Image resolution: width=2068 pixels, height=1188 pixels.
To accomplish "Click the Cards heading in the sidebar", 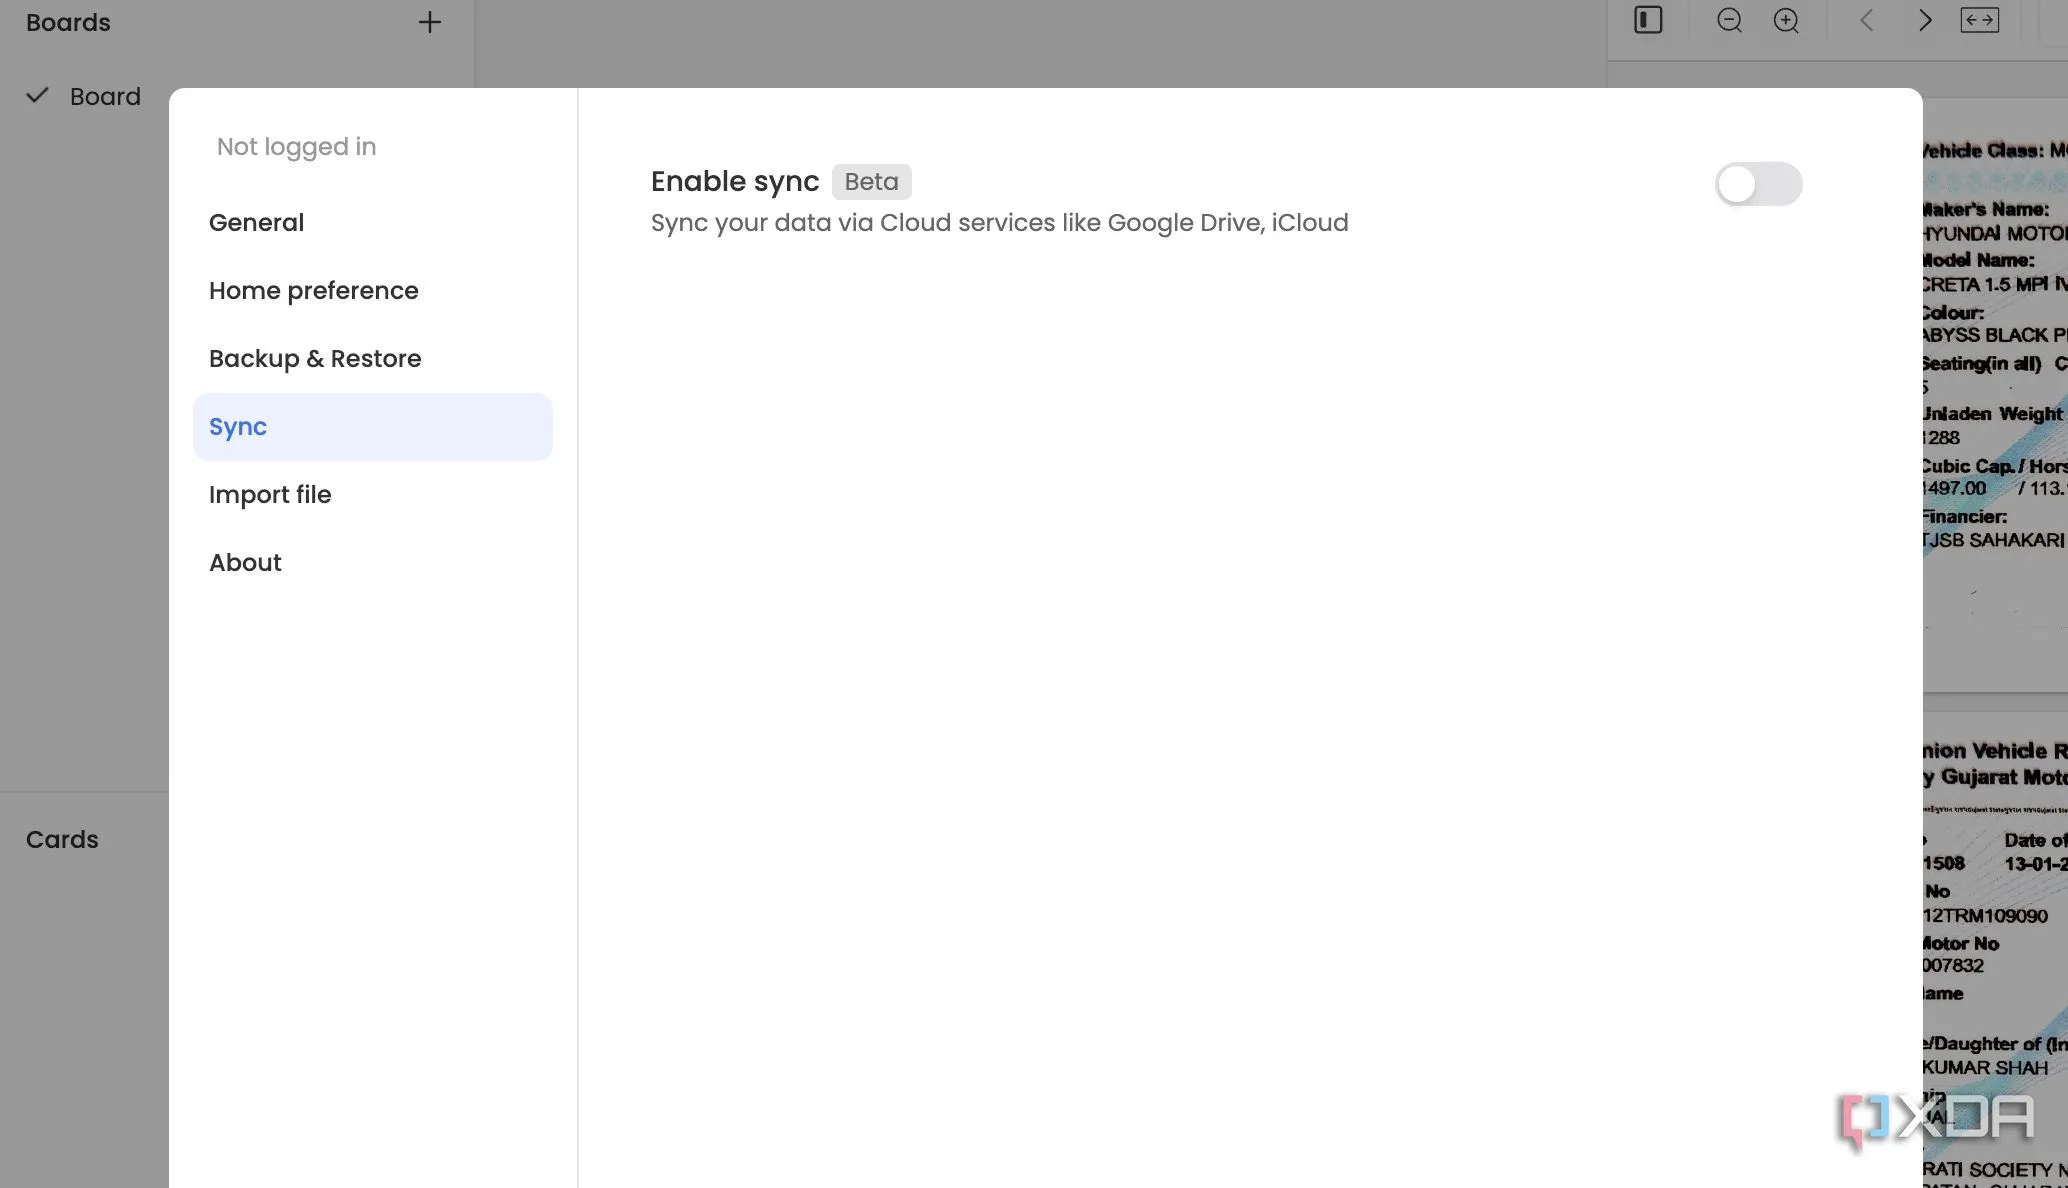I will point(62,840).
